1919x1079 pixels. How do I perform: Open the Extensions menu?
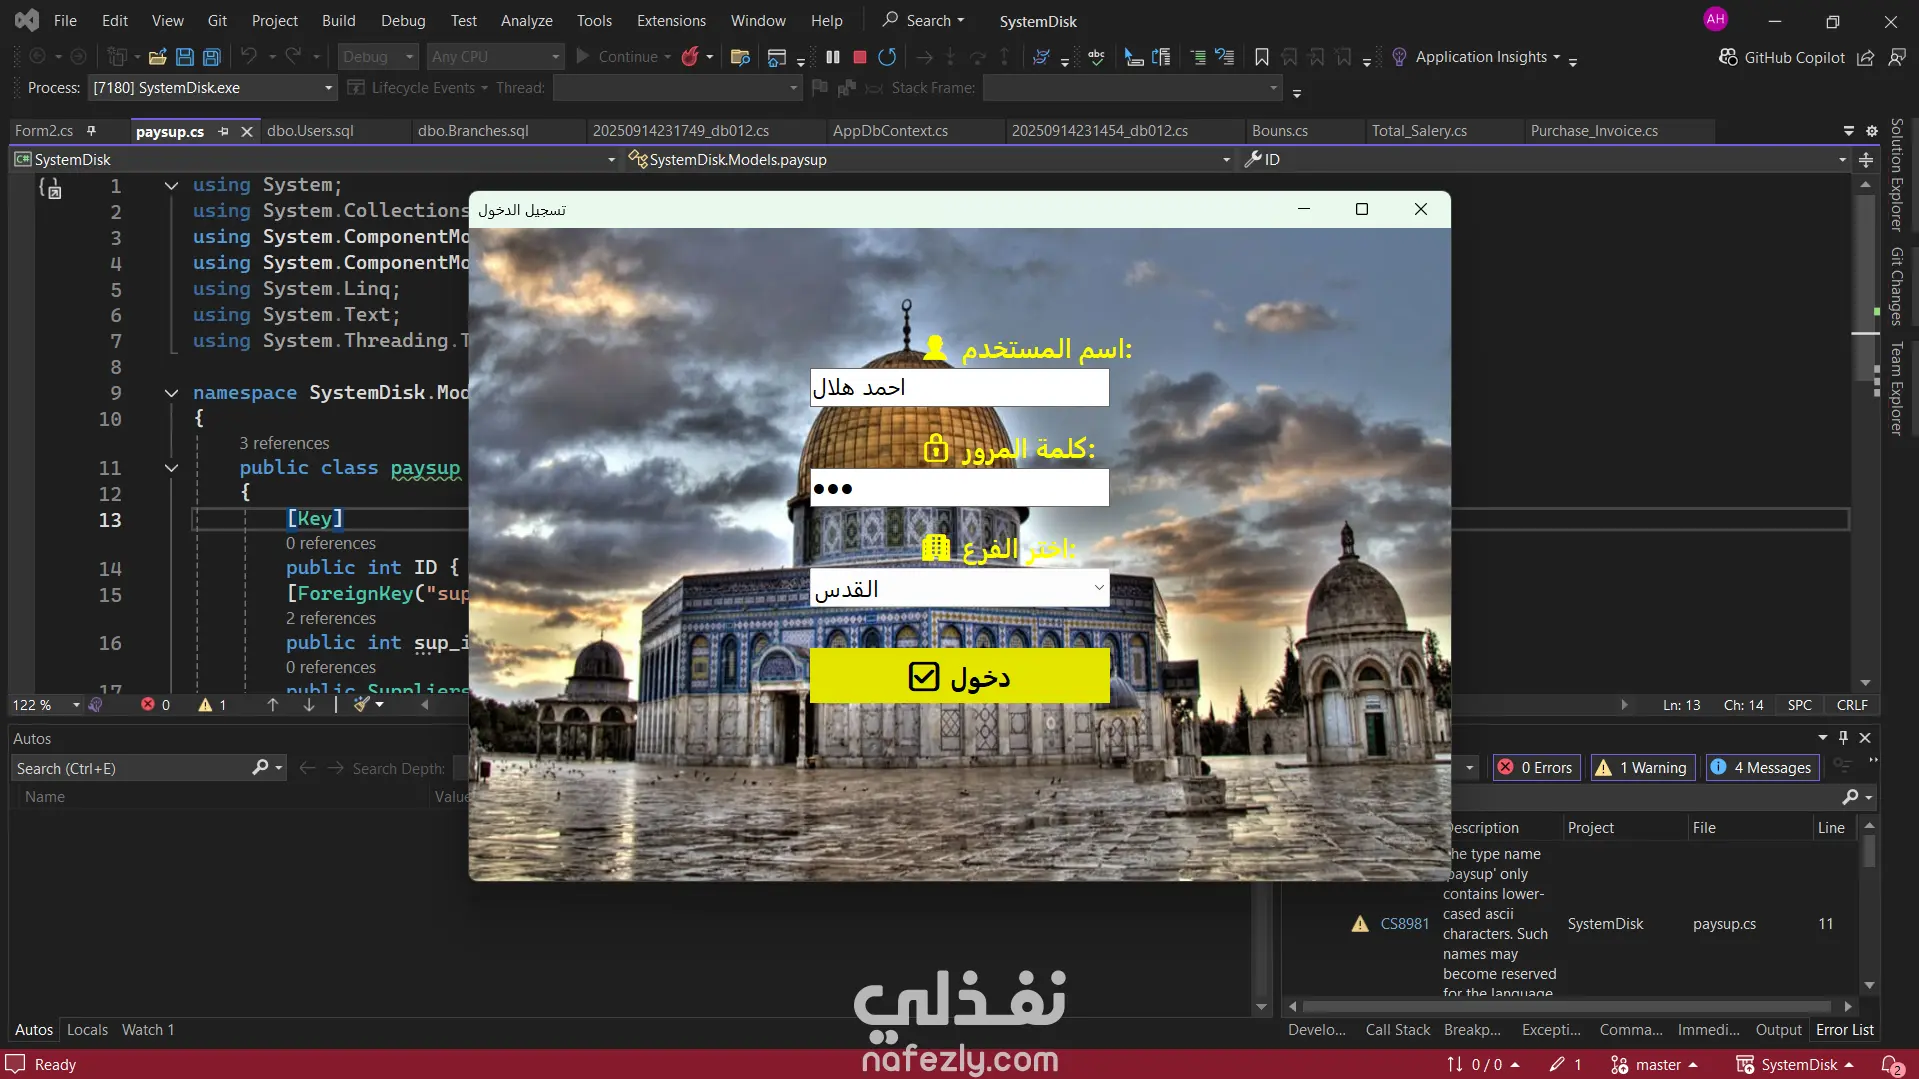pyautogui.click(x=671, y=20)
